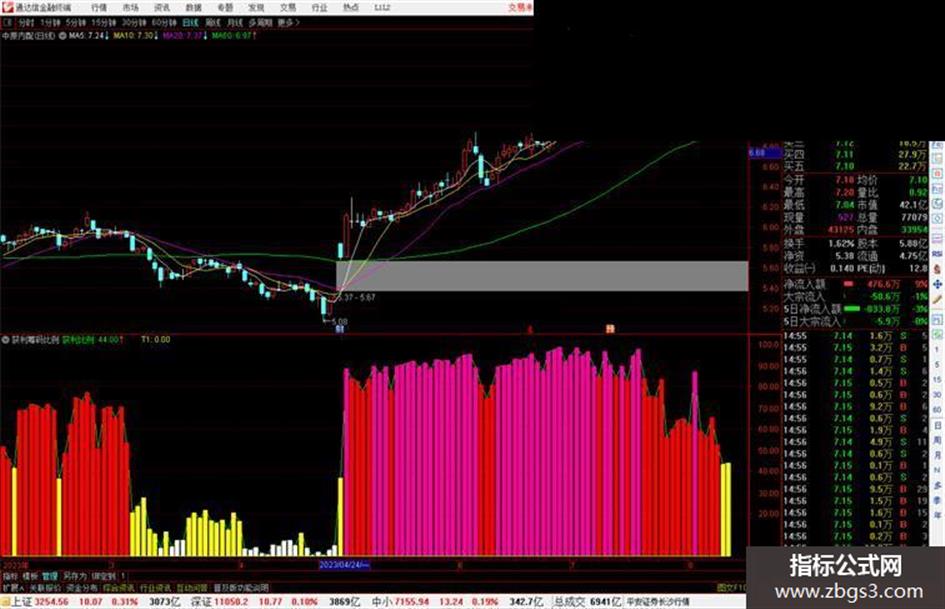
Task: Open the 行情 menu
Action: [99, 8]
